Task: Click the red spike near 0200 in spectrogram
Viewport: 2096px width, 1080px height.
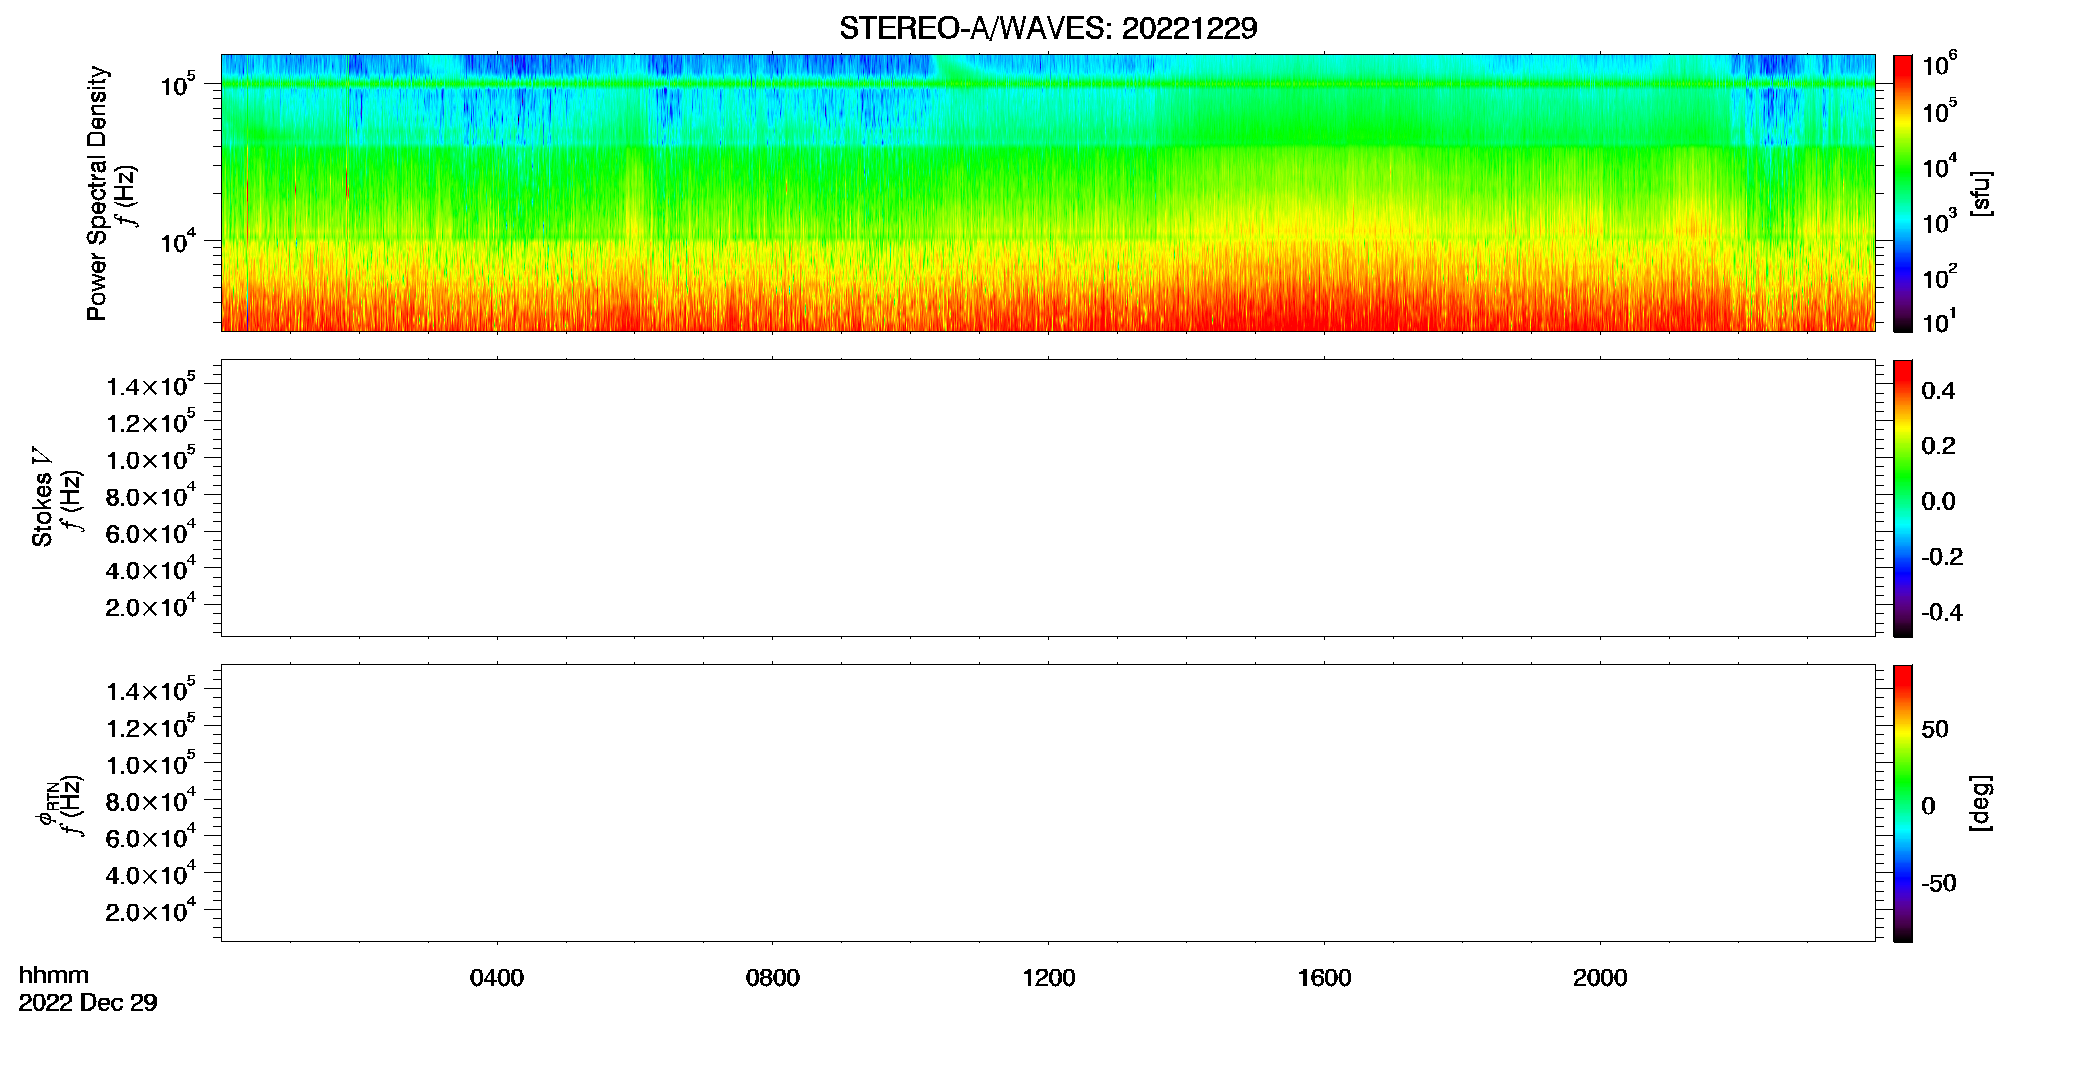Action: [x=347, y=184]
